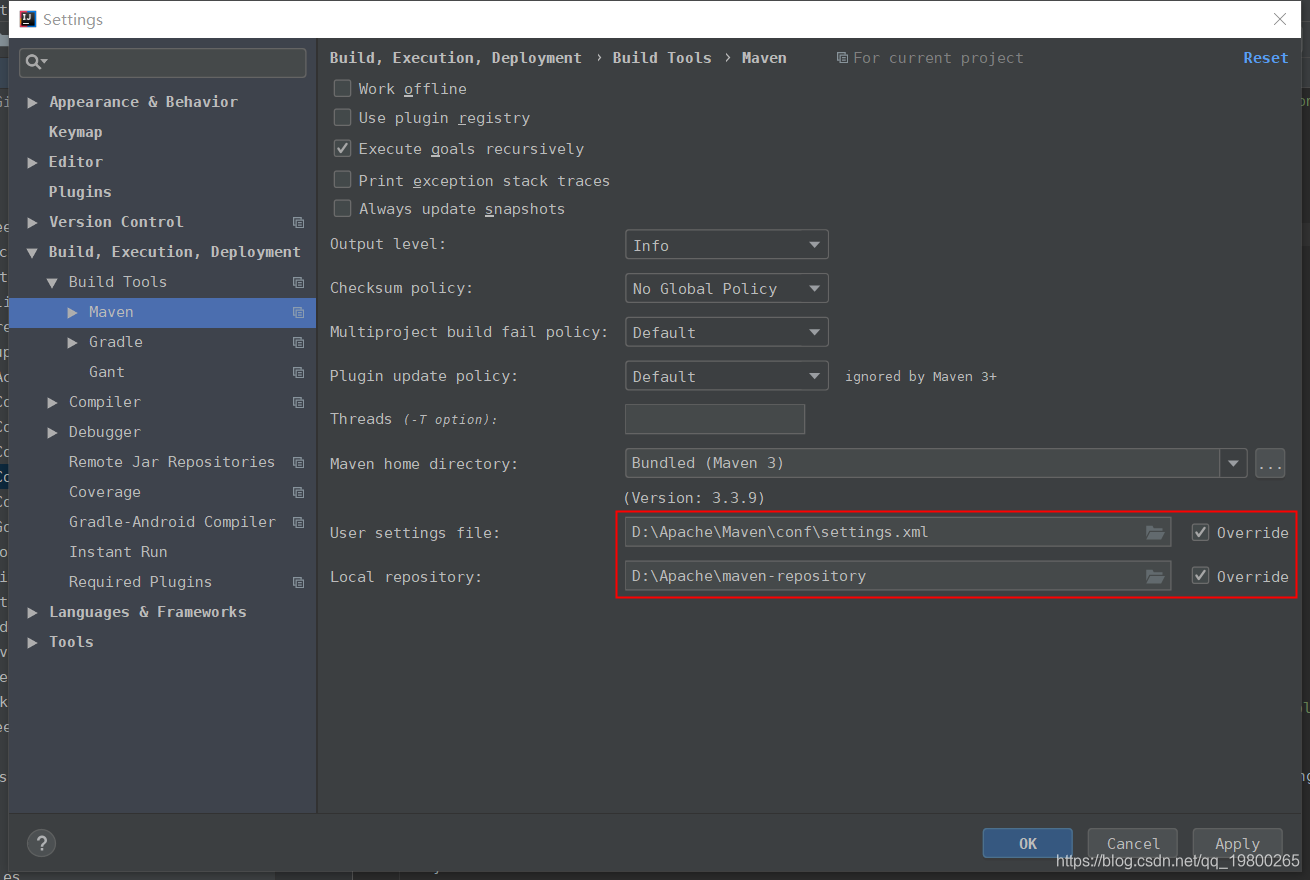Select Keymap in settings tree

pos(76,132)
